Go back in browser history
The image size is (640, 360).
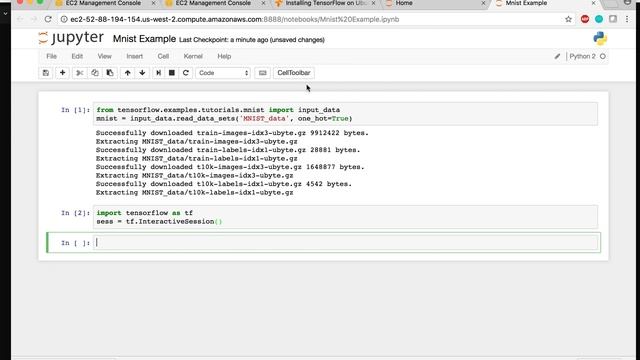20,19
